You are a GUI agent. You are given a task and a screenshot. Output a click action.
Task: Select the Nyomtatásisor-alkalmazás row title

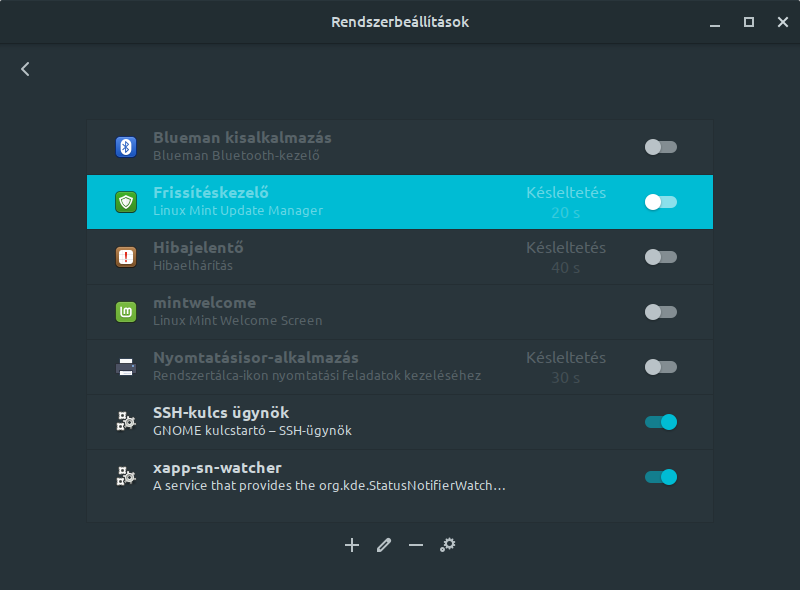click(x=256, y=358)
